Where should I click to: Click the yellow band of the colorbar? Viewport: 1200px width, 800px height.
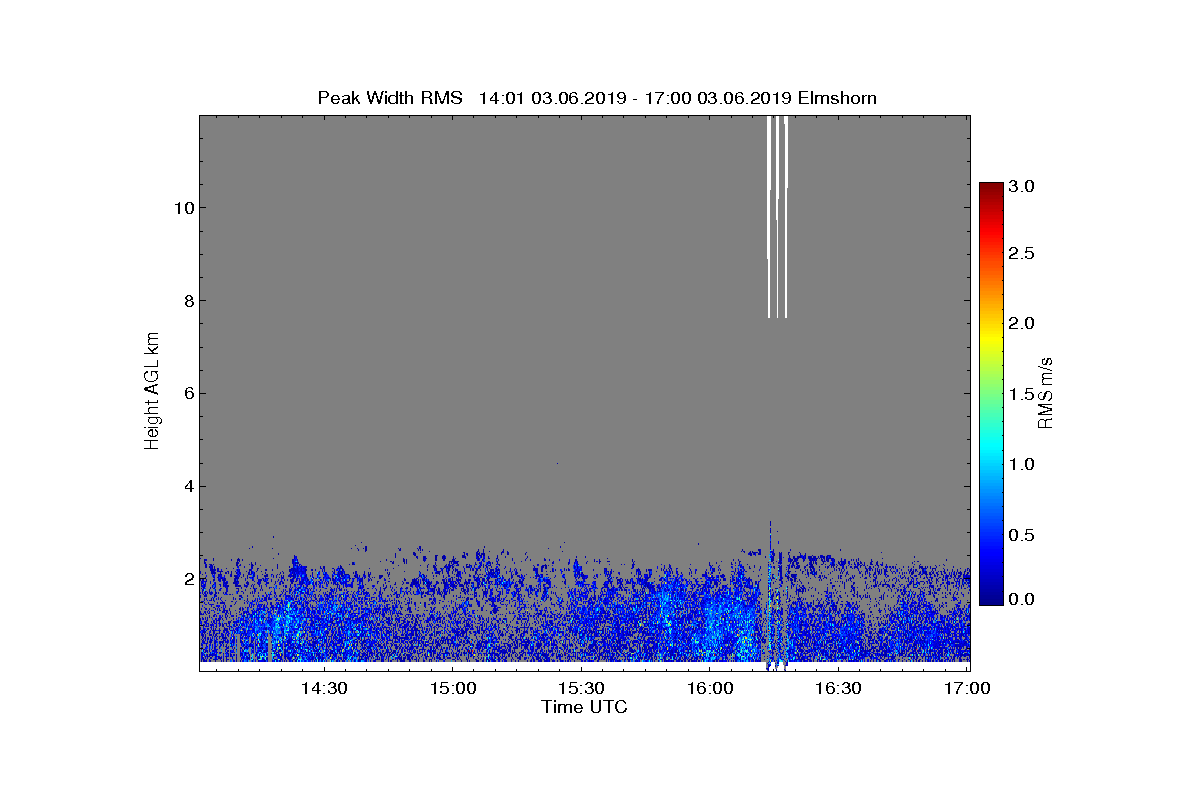991,338
